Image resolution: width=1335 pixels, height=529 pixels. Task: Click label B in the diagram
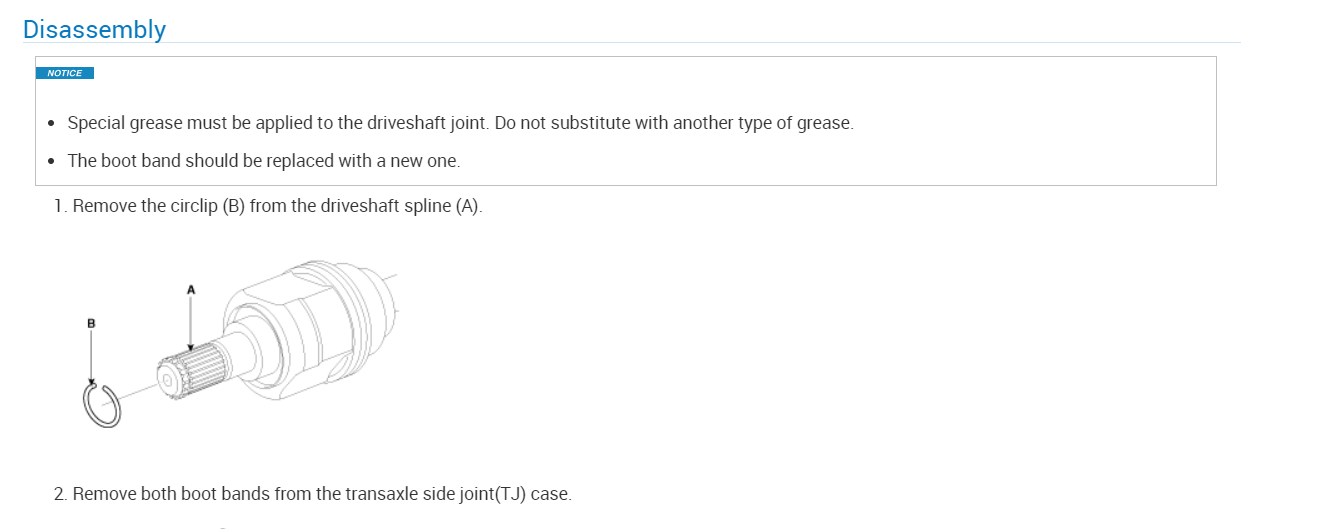tap(91, 323)
